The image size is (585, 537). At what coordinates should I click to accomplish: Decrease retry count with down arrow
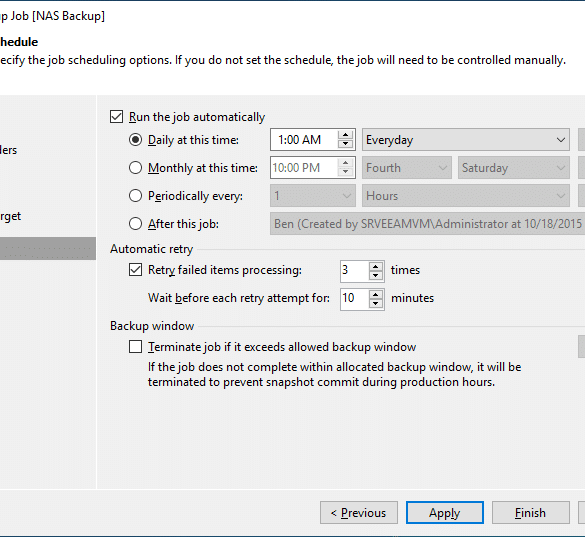pyautogui.click(x=376, y=275)
